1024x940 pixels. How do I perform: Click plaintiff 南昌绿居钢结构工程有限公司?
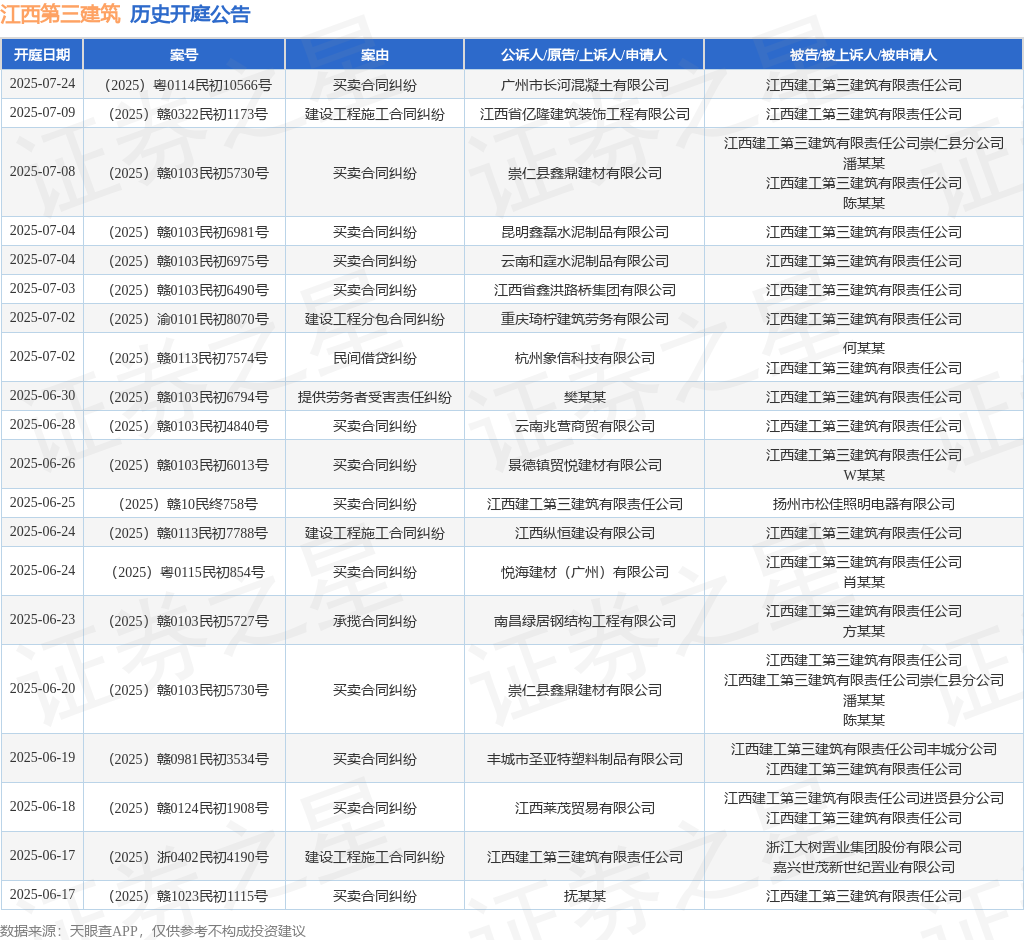click(585, 622)
